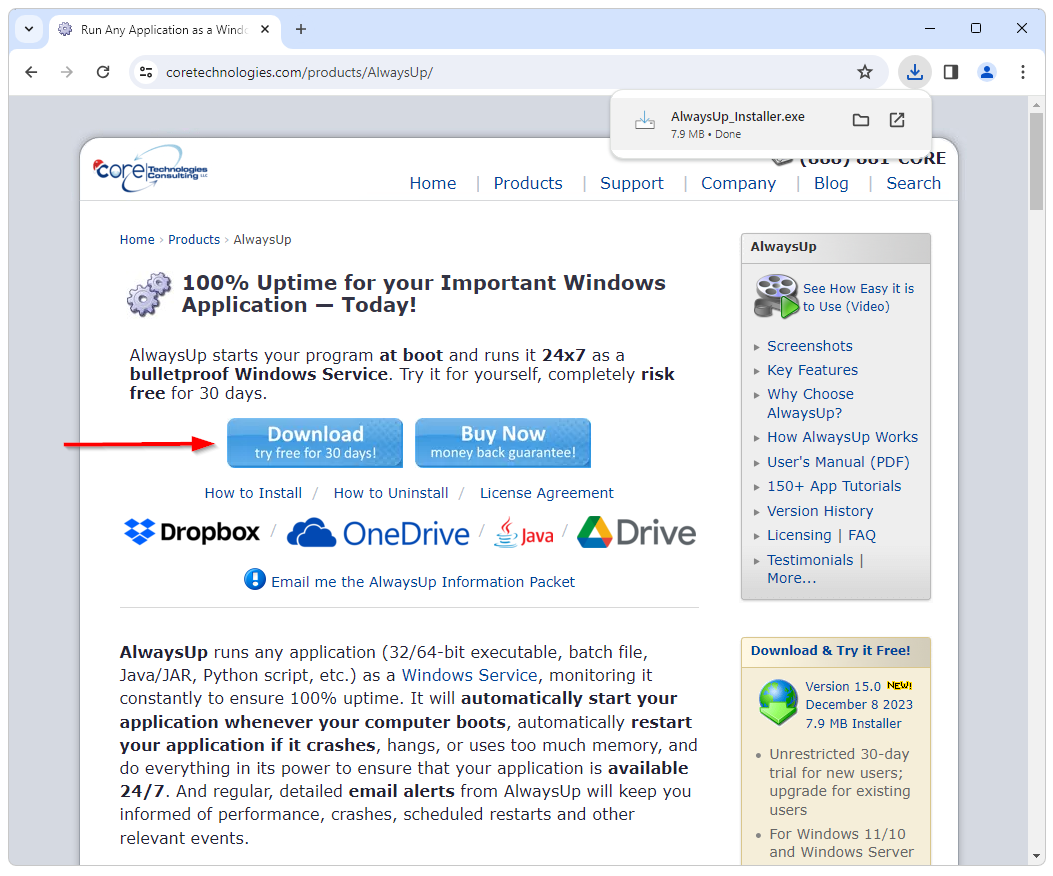Click the scrollbar up arrow
1053x876 pixels.
coord(1036,105)
